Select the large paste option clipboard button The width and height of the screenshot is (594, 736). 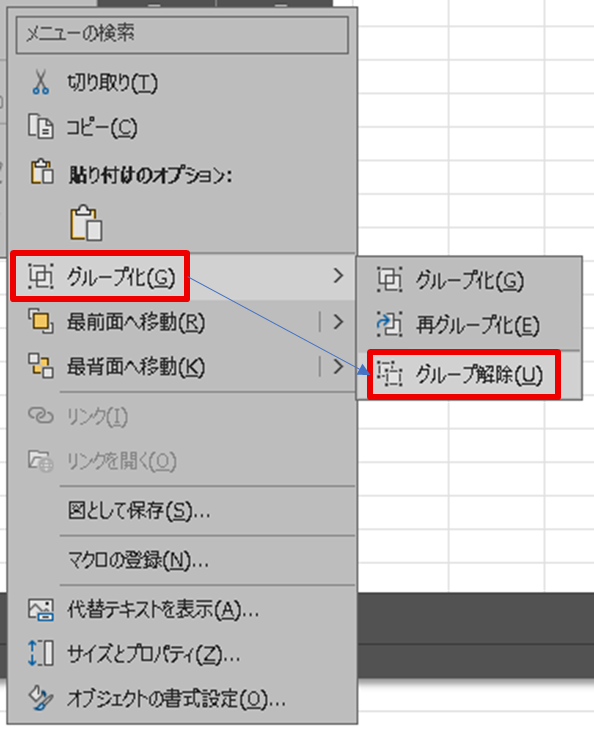click(86, 223)
